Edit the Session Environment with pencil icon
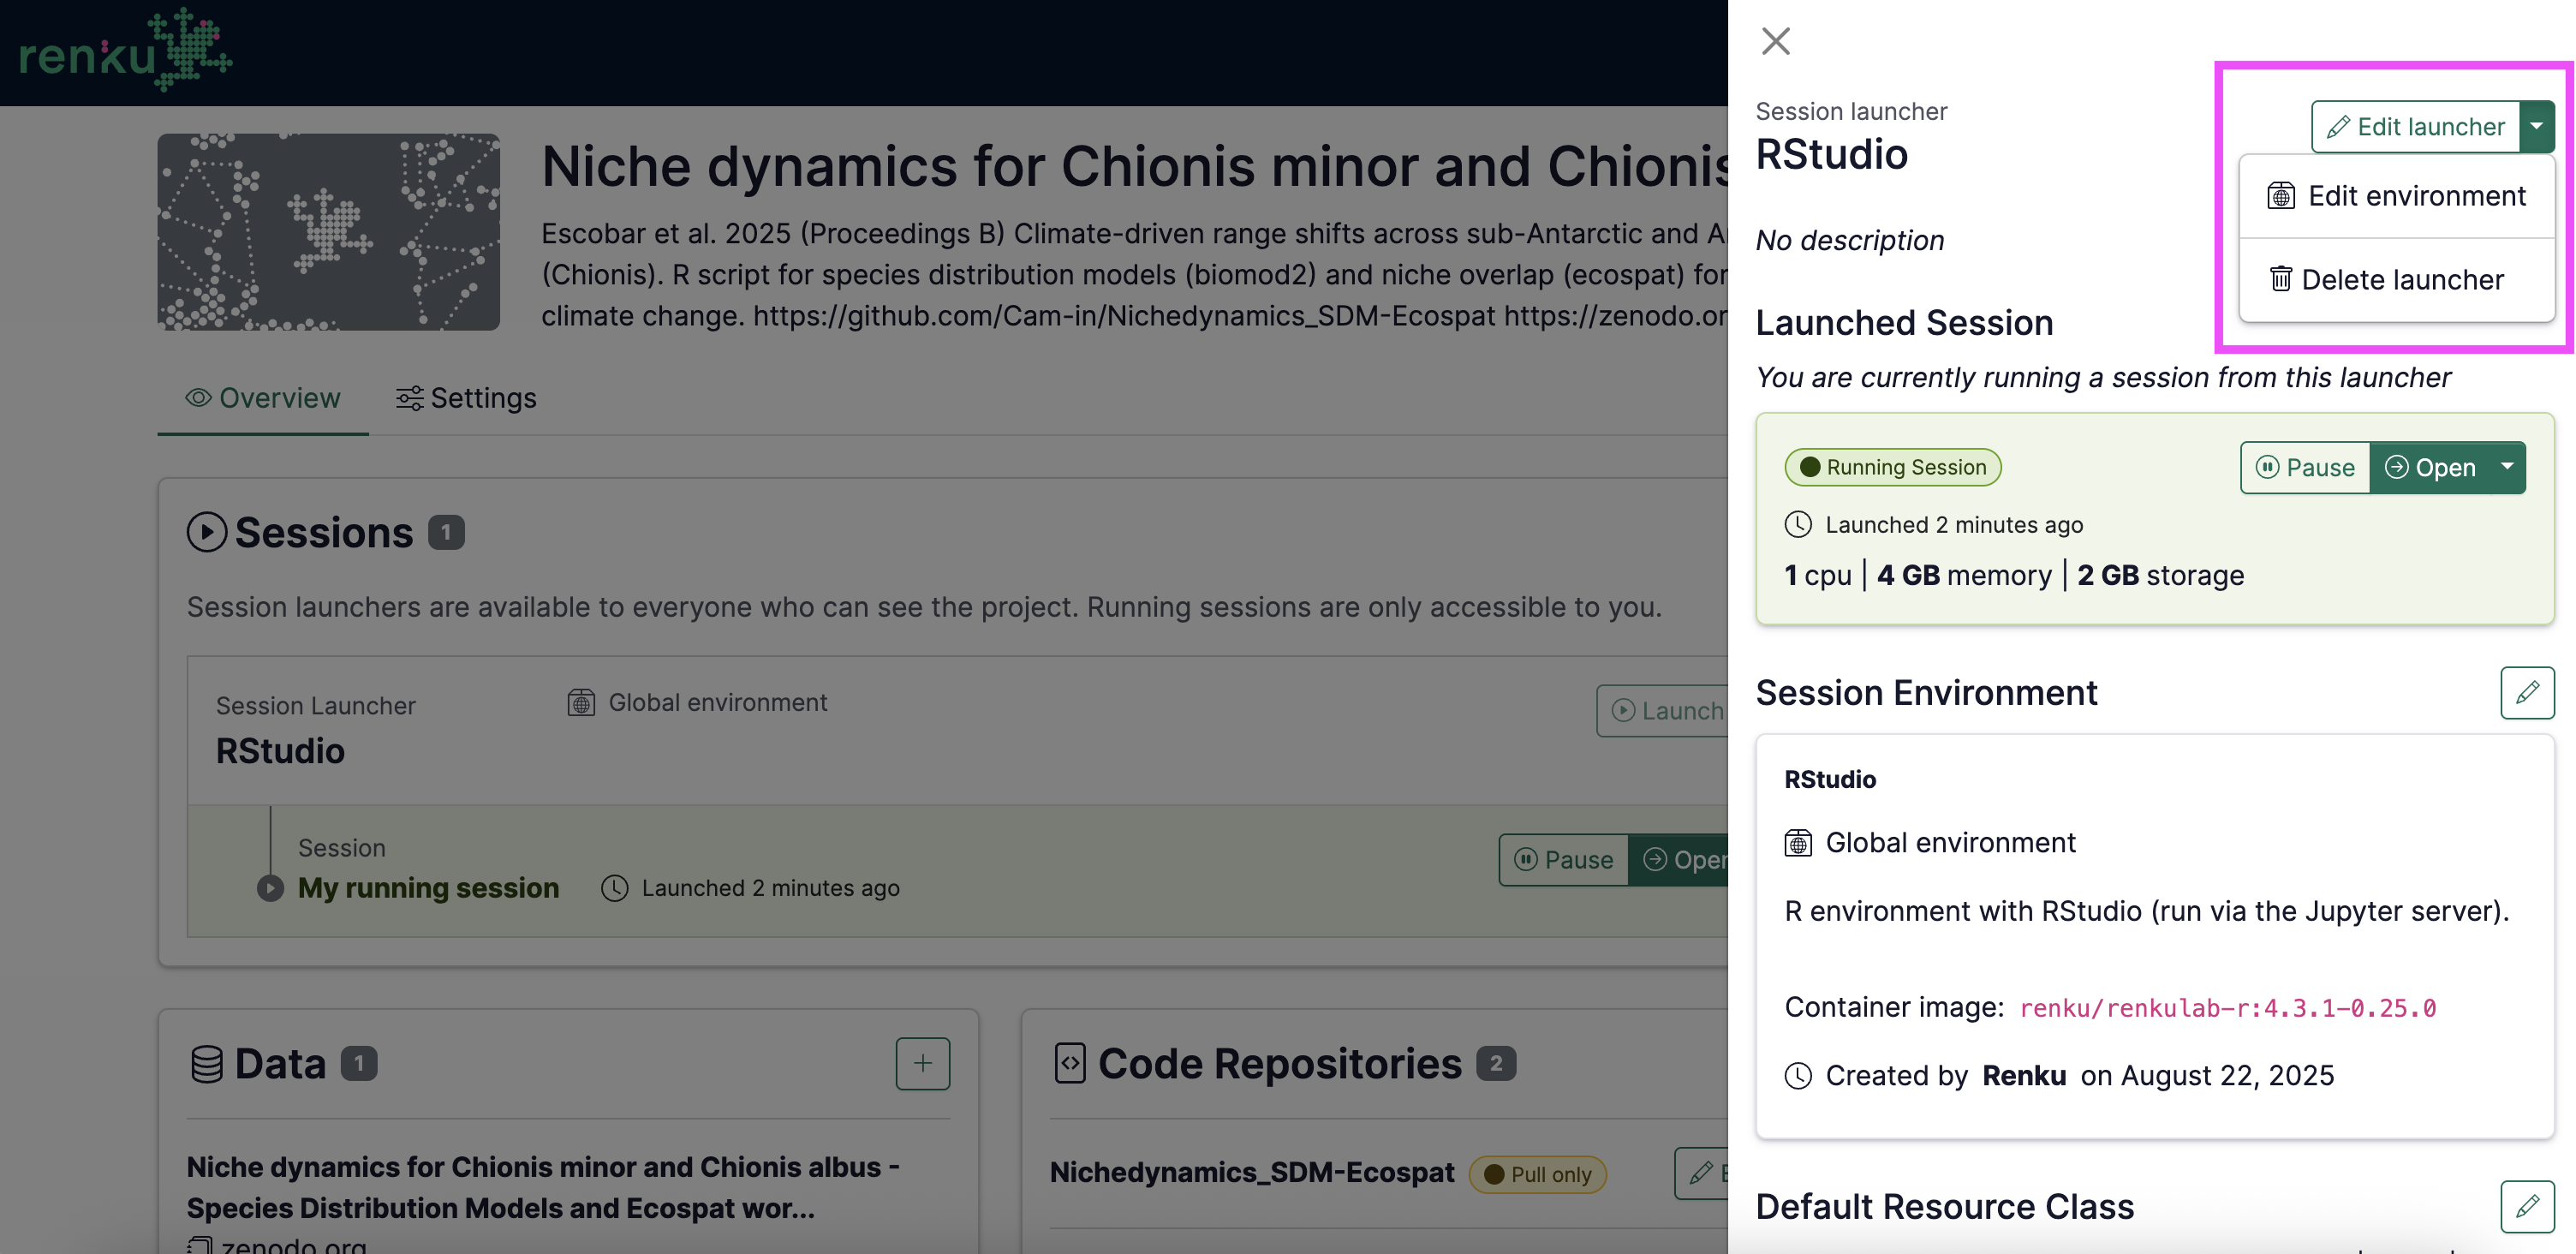The width and height of the screenshot is (2576, 1254). (2527, 692)
